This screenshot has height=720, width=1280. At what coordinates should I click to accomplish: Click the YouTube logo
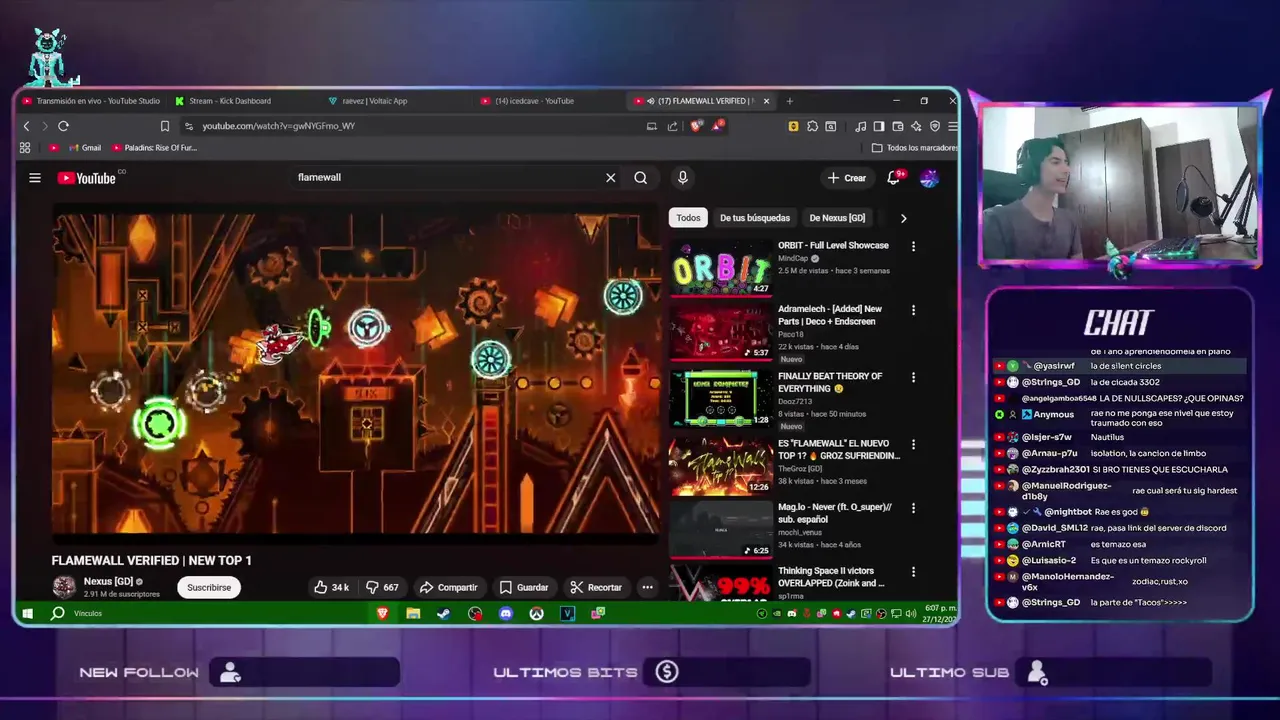coord(86,178)
